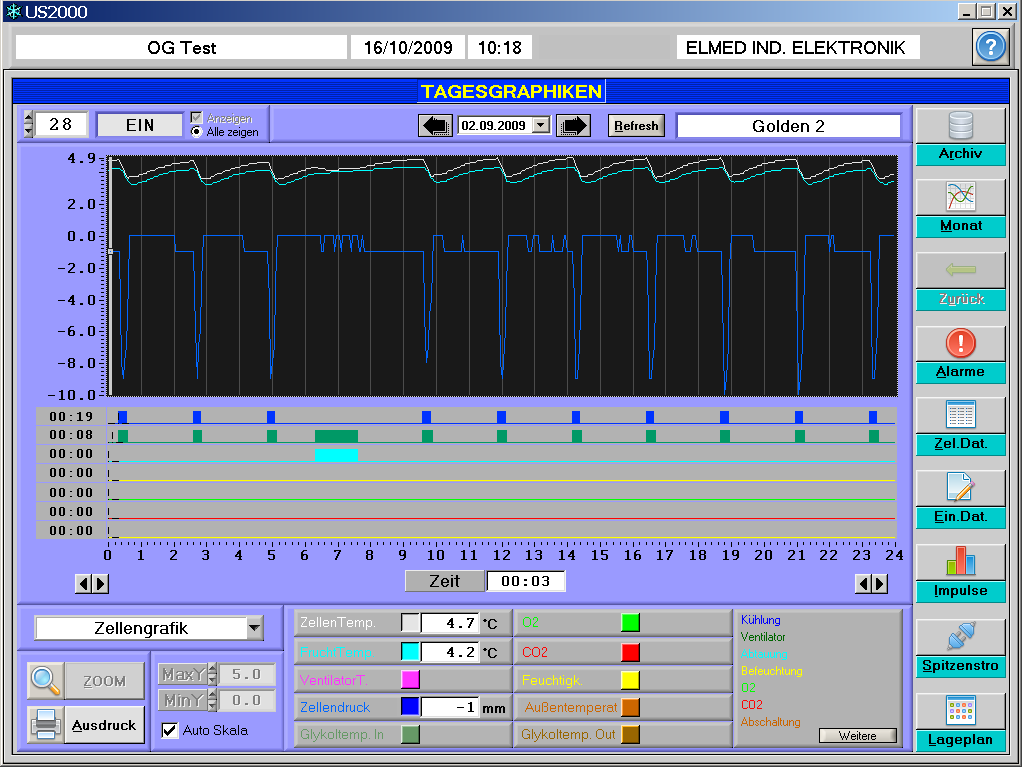Image resolution: width=1022 pixels, height=767 pixels.
Task: Open the Archiv database icon
Action: 961,126
